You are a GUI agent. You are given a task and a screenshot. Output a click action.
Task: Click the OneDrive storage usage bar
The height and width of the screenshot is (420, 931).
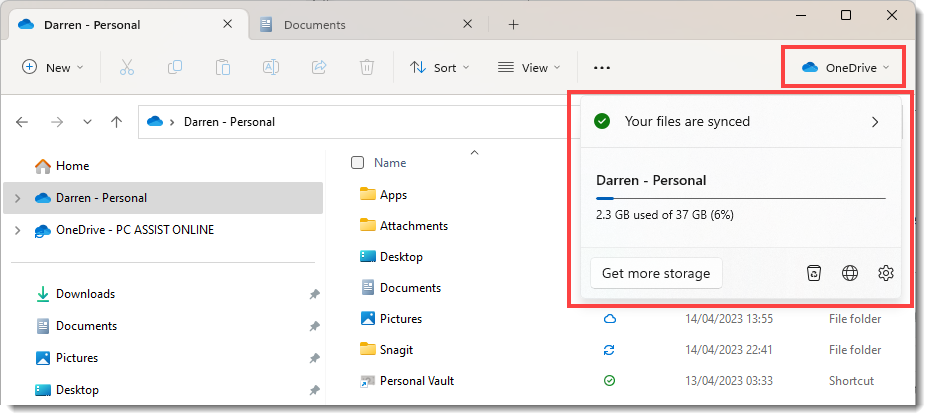point(740,198)
